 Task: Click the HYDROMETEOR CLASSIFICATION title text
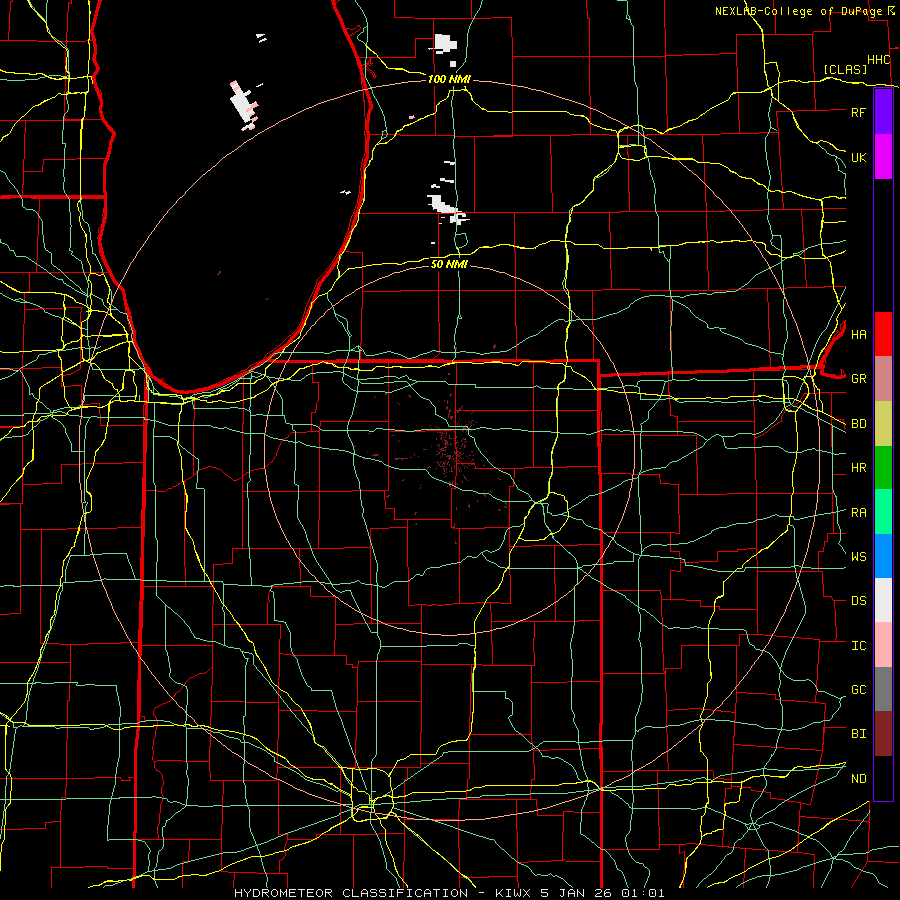(x=351, y=893)
